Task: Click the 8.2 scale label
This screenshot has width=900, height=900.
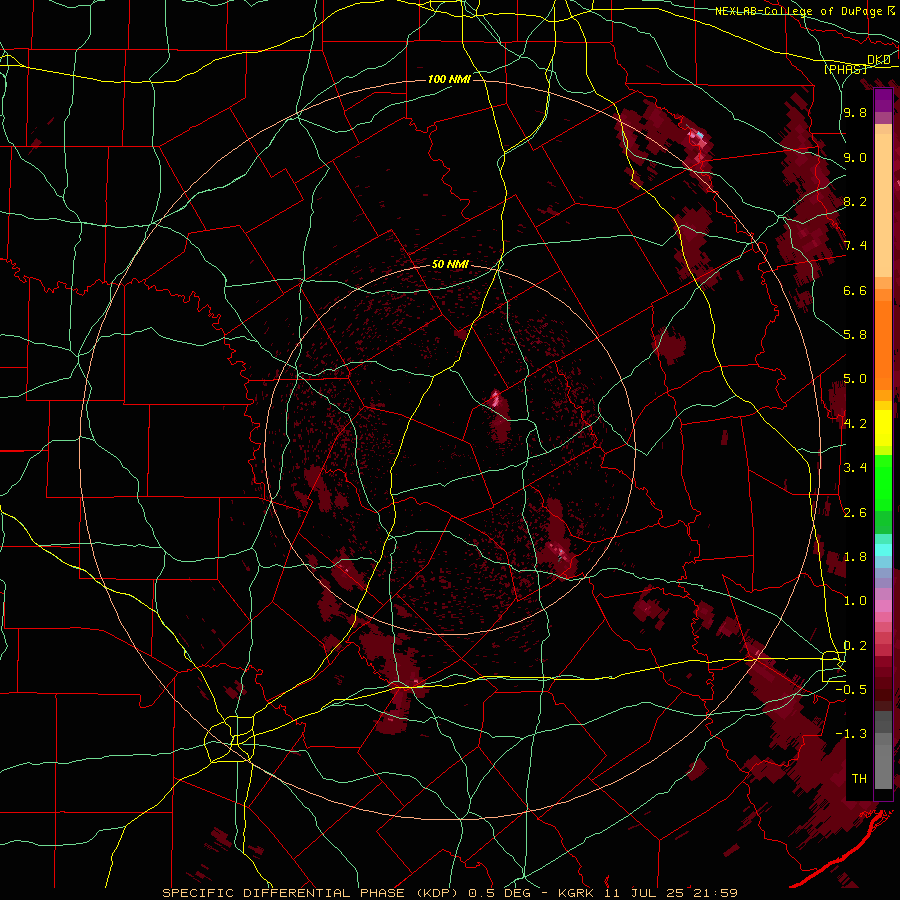Action: [x=855, y=201]
